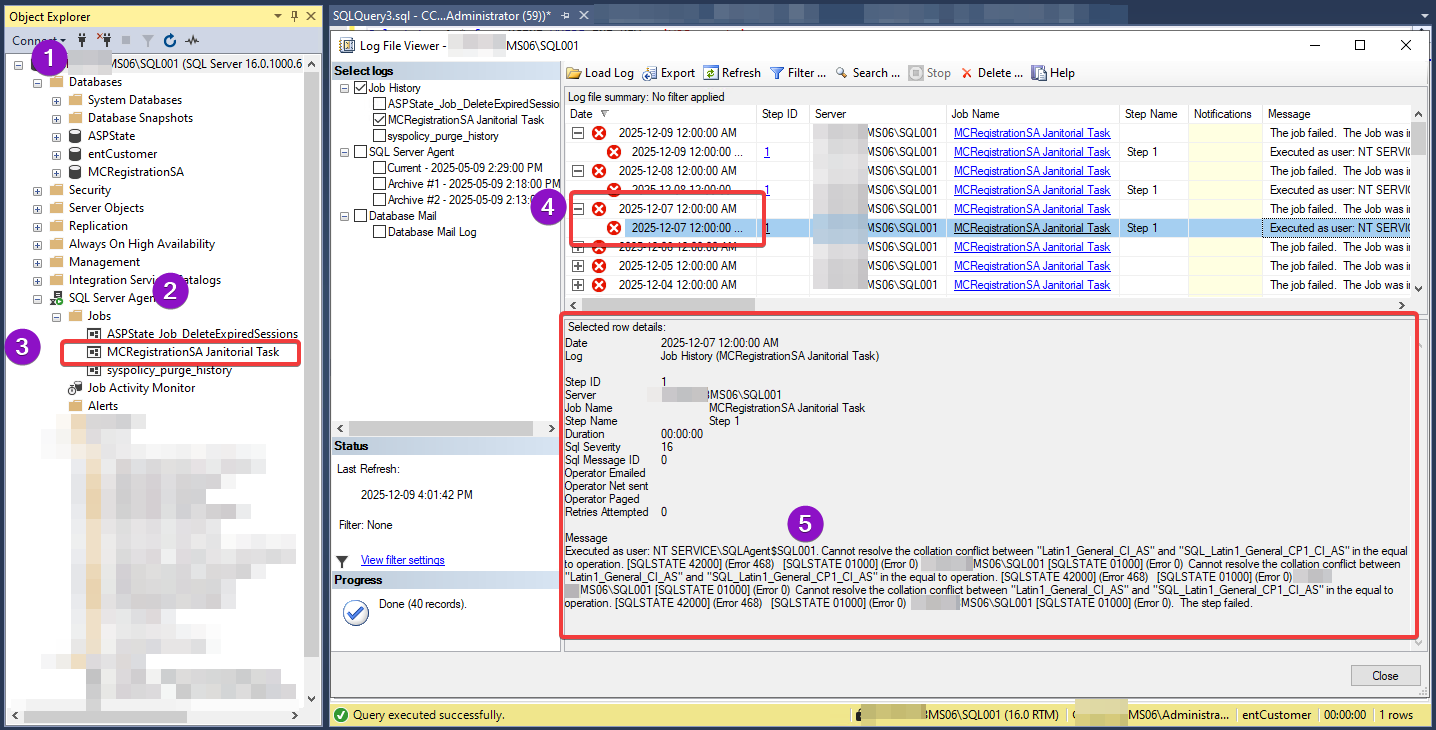Refresh the Log File Viewer
This screenshot has width=1436, height=730.
[x=732, y=73]
